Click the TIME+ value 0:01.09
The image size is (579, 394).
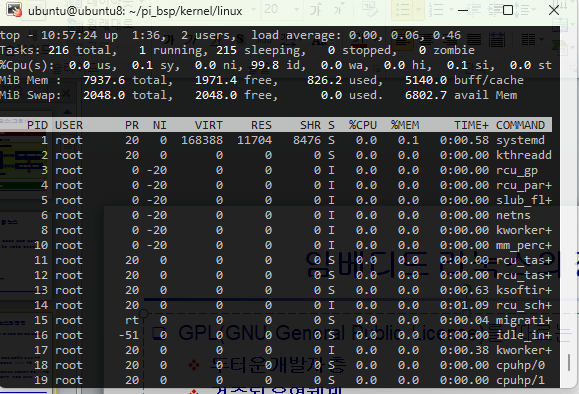tap(464, 305)
